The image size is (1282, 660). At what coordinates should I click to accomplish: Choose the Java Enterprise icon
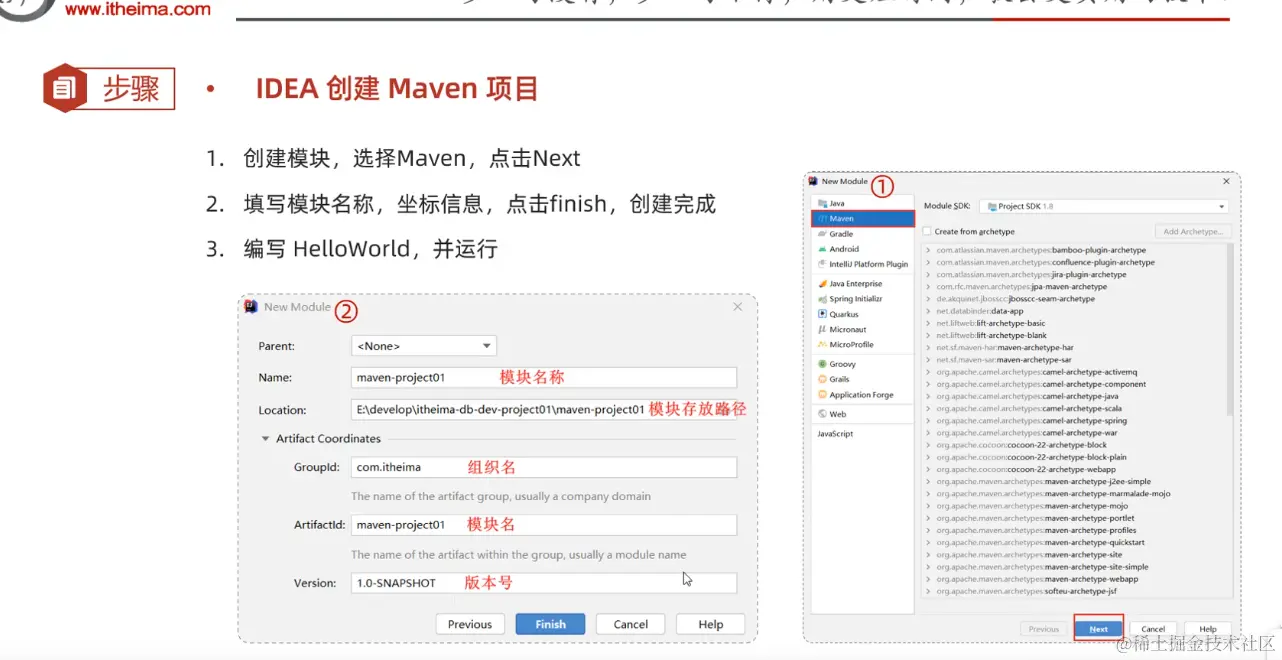pos(822,284)
